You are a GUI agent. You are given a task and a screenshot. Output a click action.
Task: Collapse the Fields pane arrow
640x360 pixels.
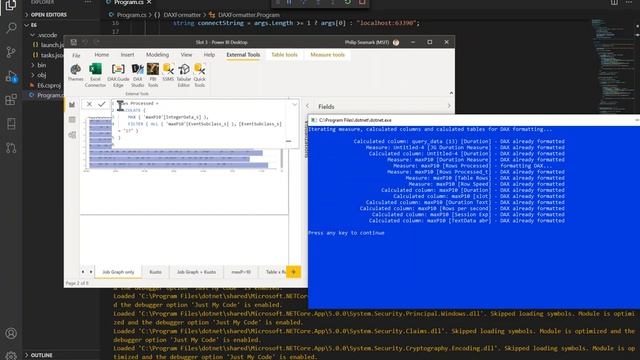pos(449,106)
